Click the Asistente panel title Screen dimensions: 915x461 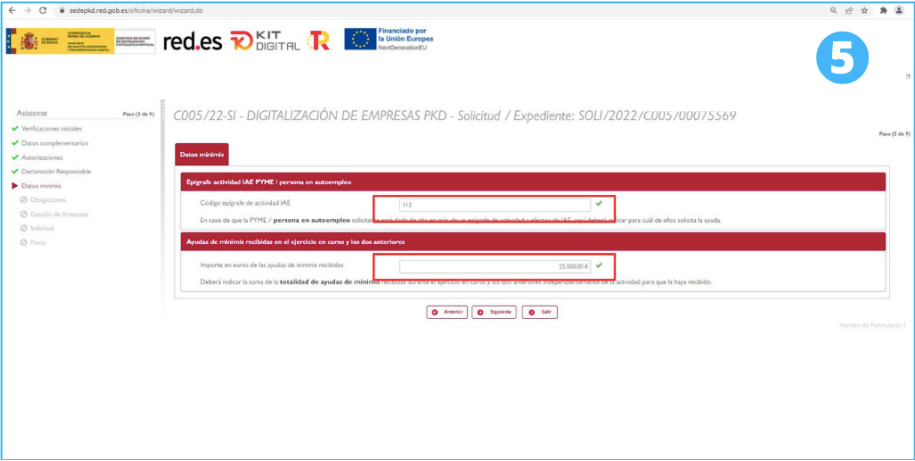coord(32,113)
